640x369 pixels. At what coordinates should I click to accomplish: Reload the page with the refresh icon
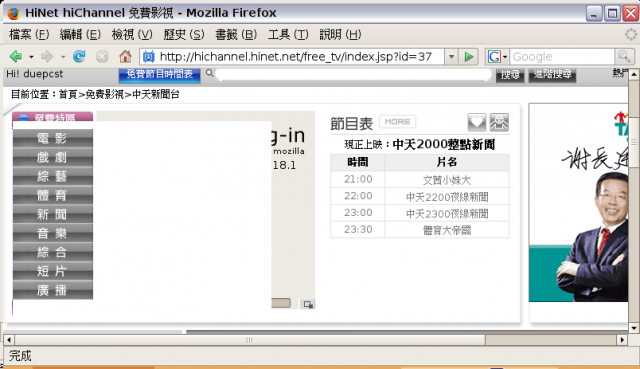click(x=79, y=56)
